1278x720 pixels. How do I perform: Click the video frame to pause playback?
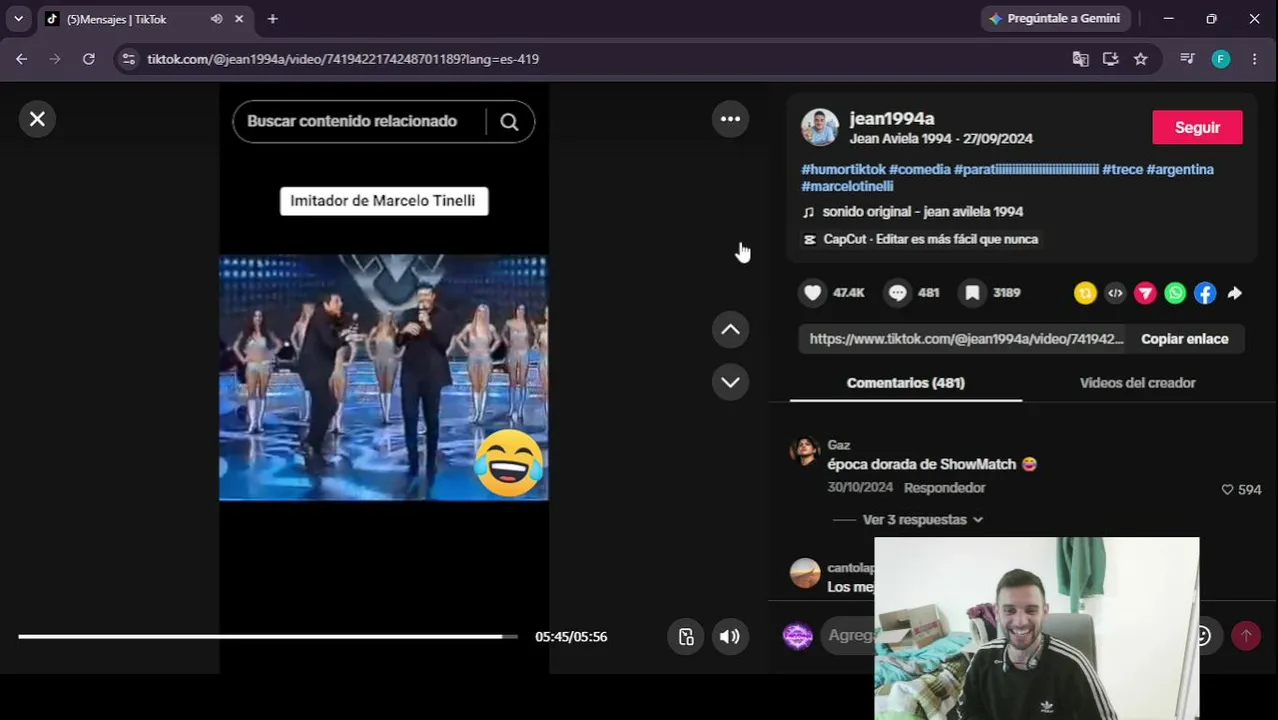[384, 377]
